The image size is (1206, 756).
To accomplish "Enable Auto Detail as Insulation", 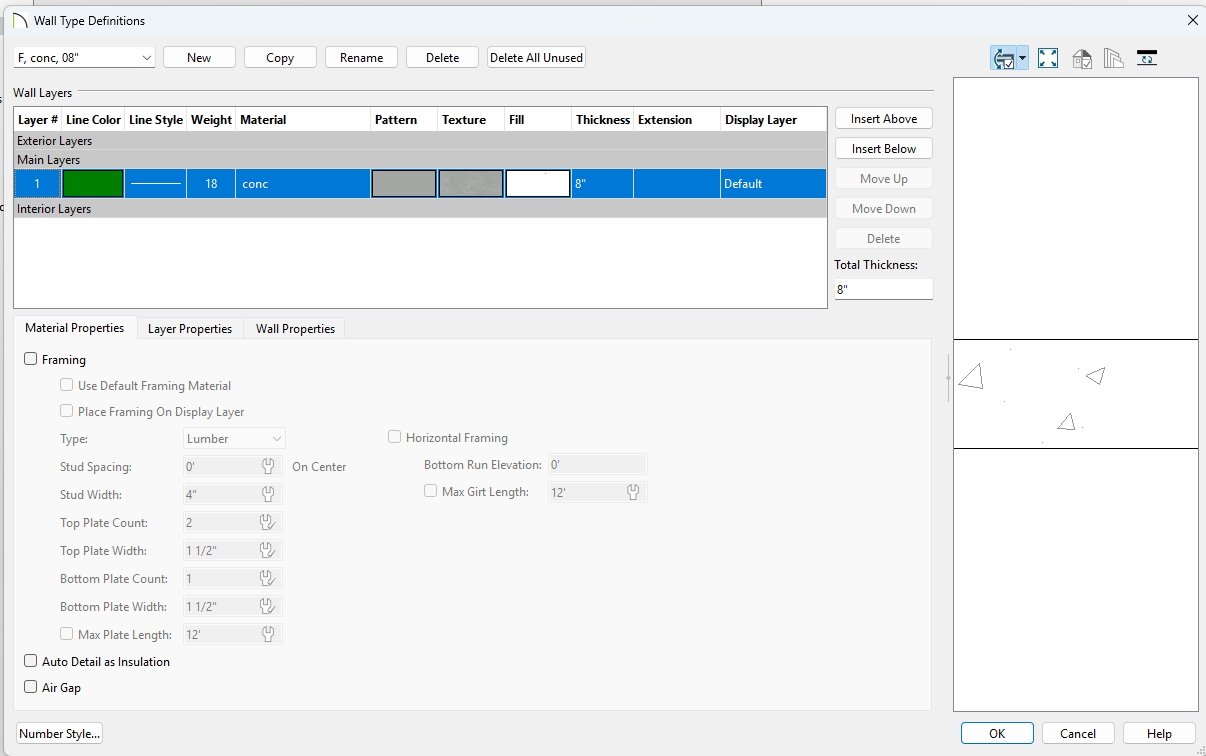I will click(x=30, y=661).
